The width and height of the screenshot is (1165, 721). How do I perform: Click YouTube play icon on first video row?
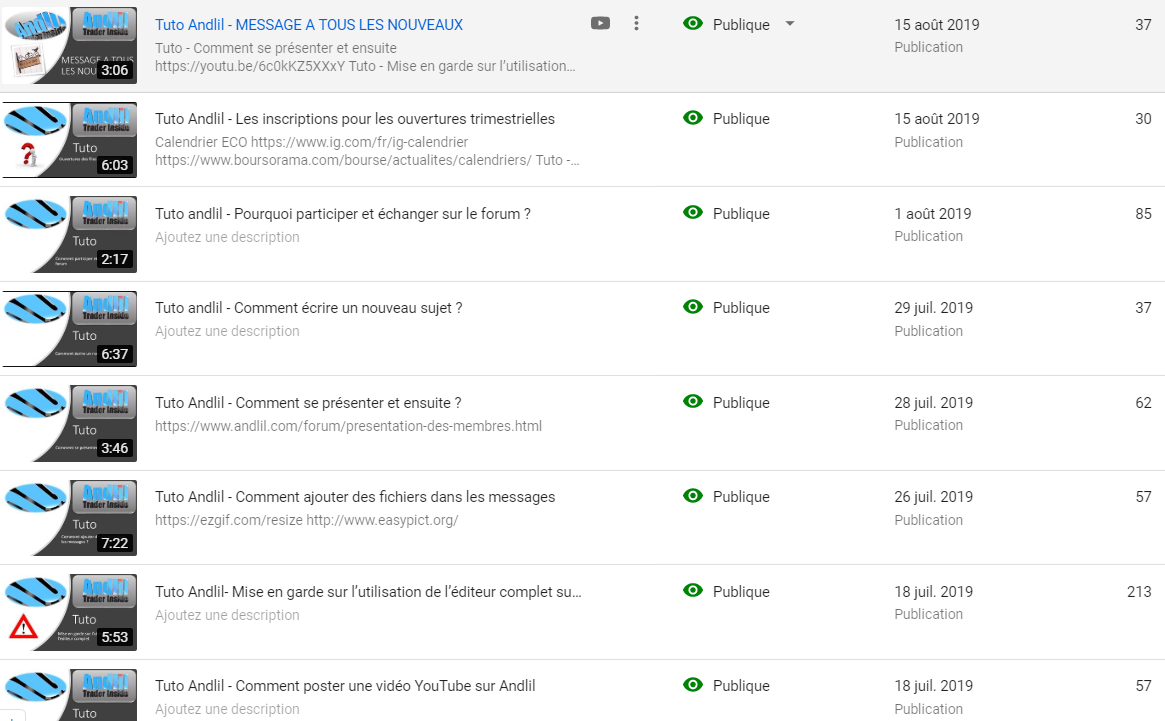[x=600, y=24]
